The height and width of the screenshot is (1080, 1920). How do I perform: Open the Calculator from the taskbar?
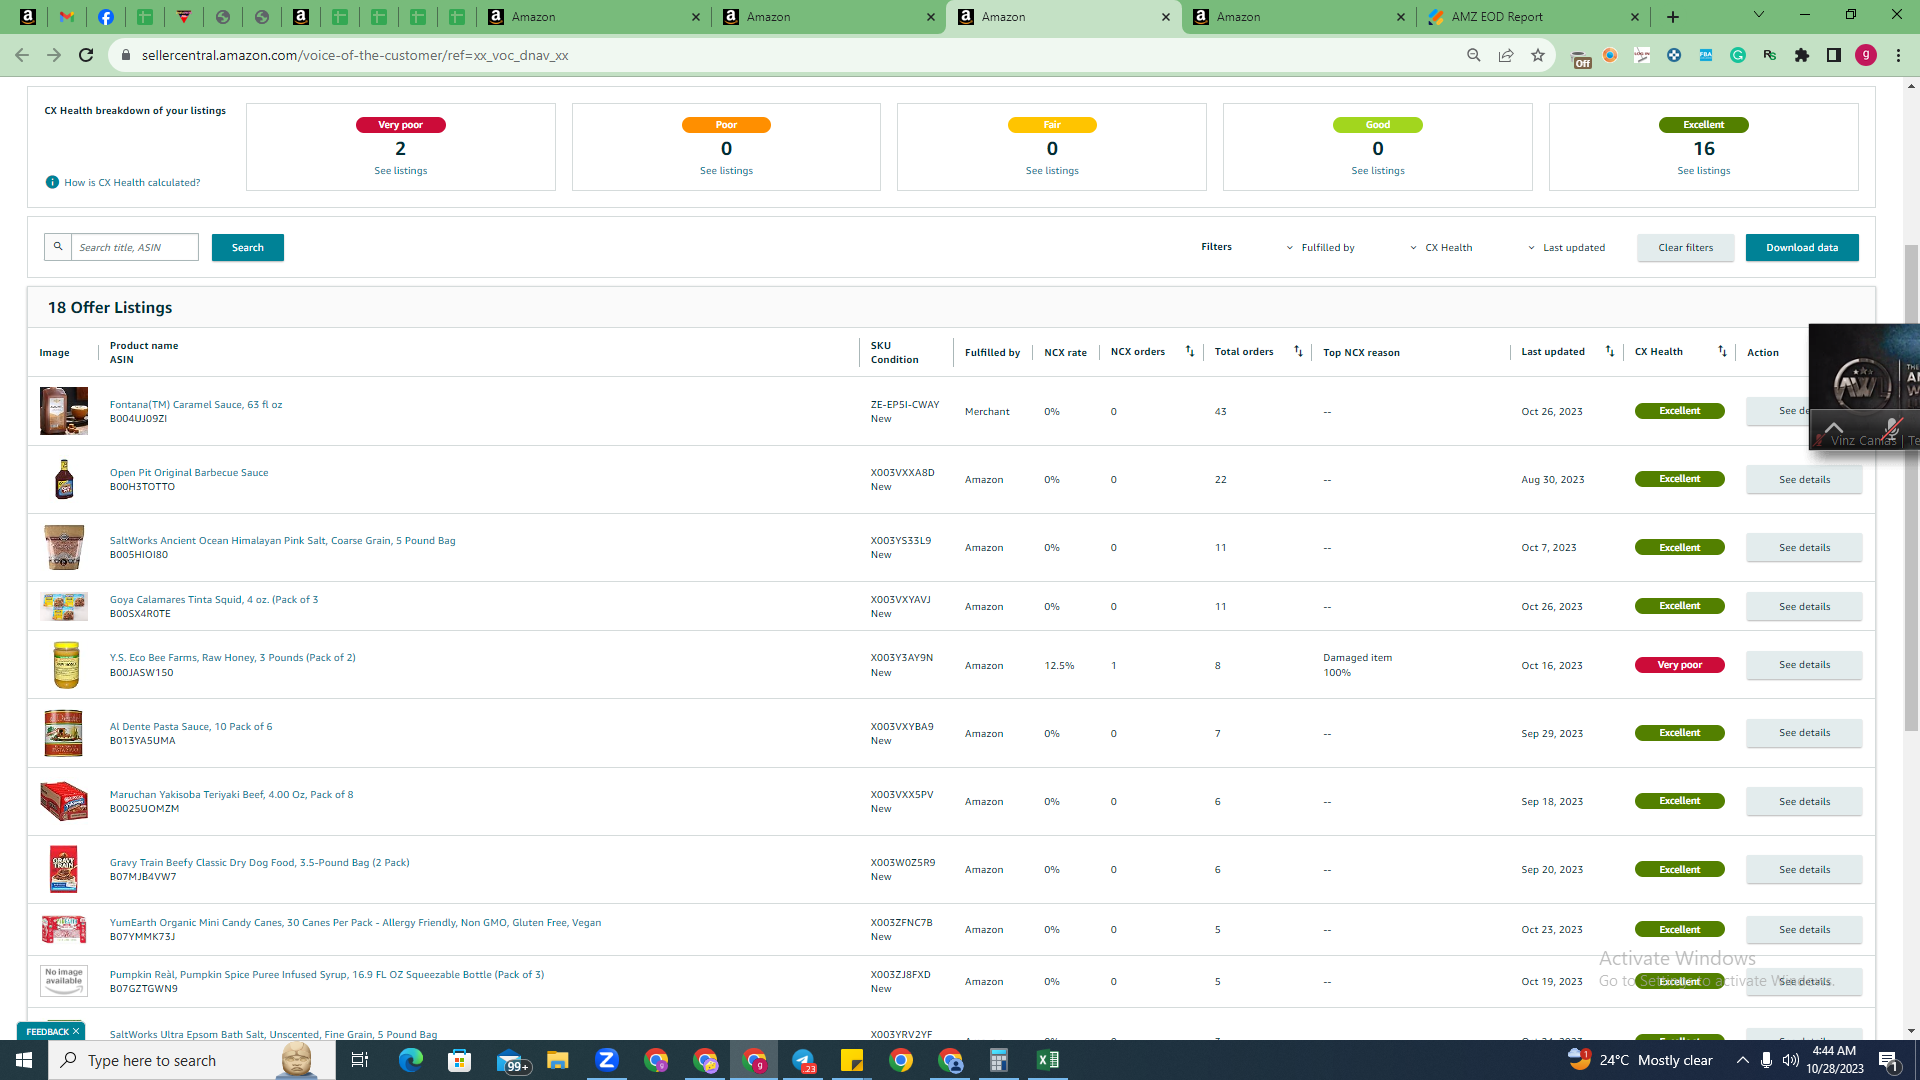coord(998,1060)
